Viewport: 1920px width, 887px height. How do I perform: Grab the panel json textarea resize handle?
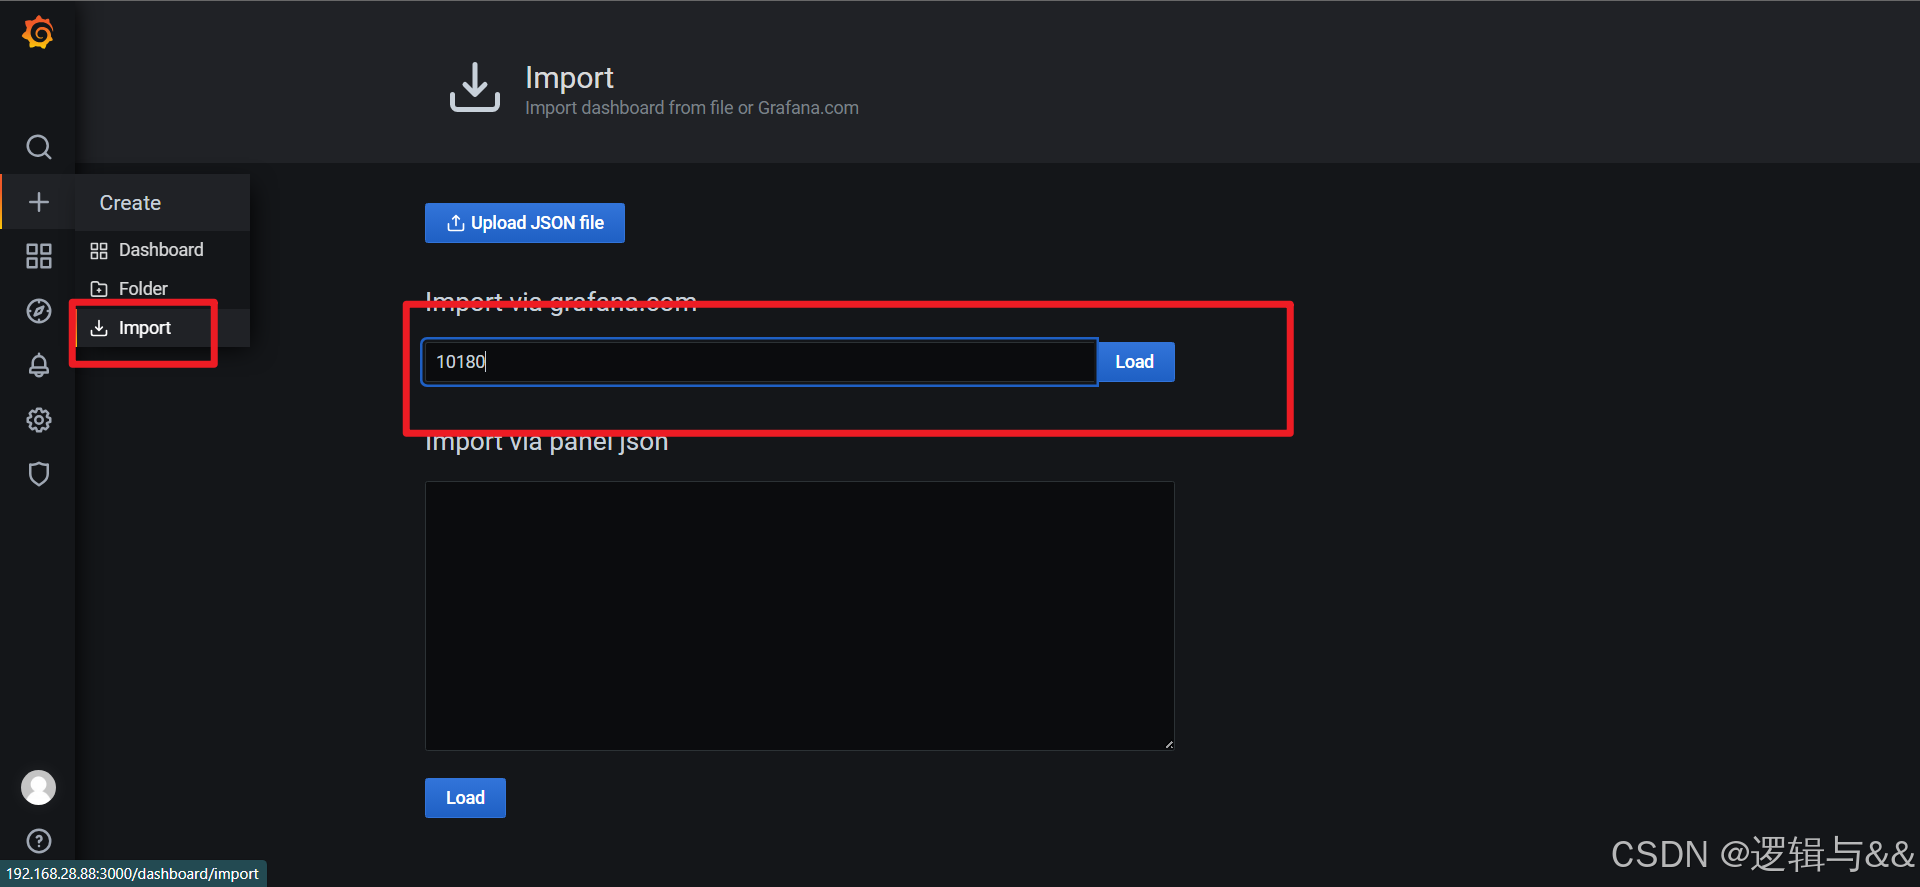click(1168, 744)
